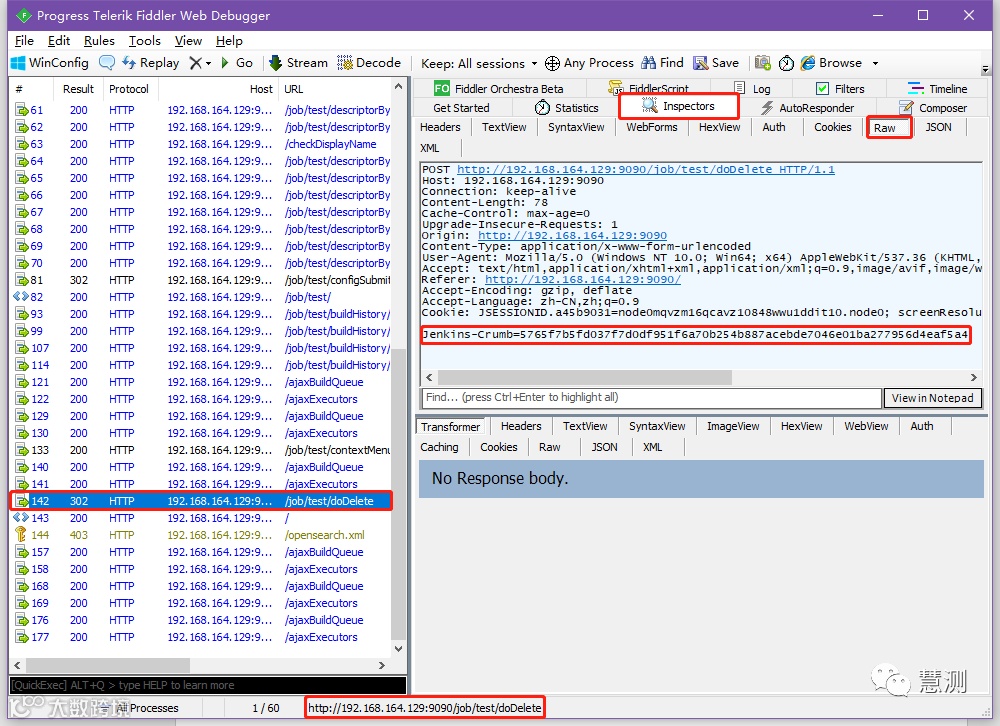Open the AutoResponder tab
Viewport: 1000px width, 726px height.
[x=807, y=108]
